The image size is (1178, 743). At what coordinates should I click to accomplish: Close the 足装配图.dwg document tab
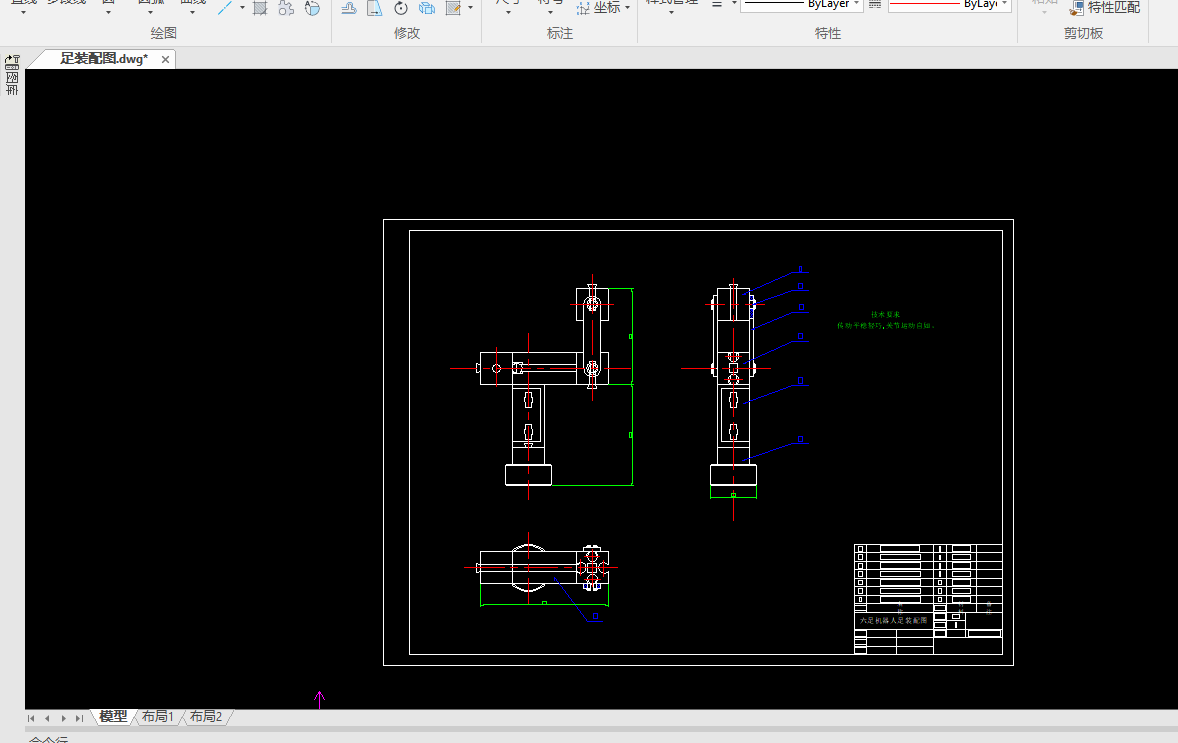tap(166, 59)
